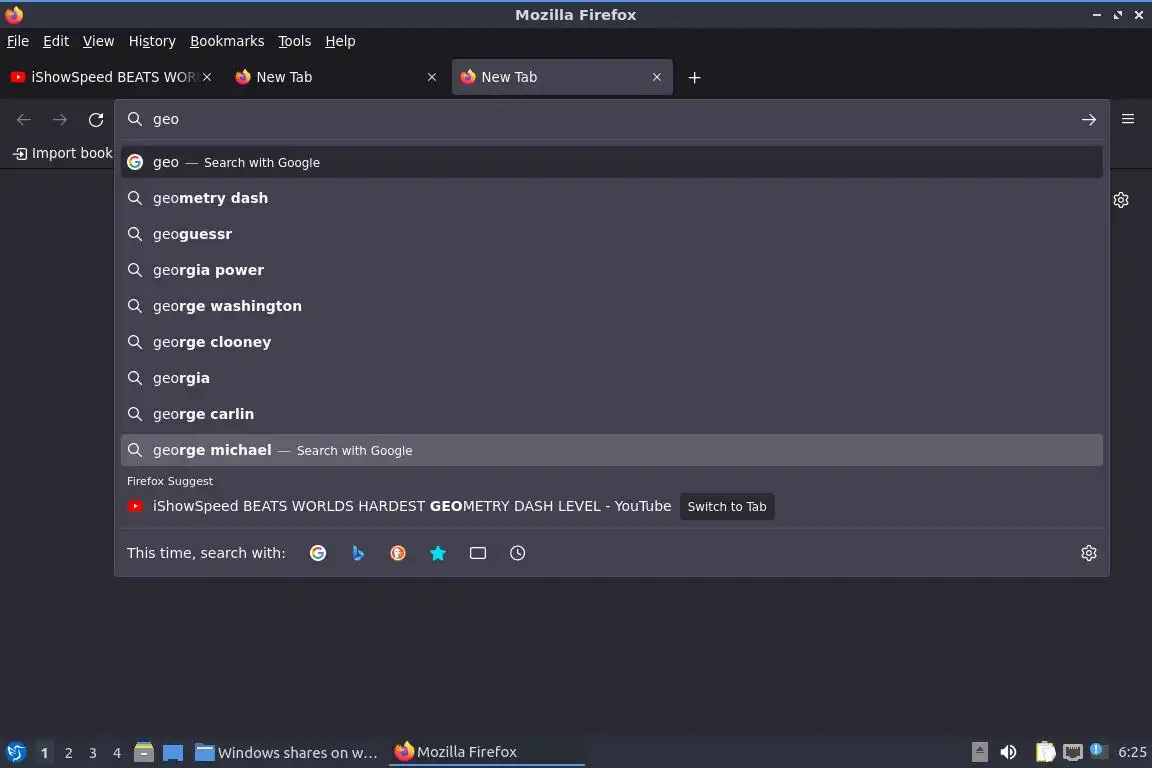
Task: Choose the 'geometry dash' suggestion
Action: tap(611, 198)
